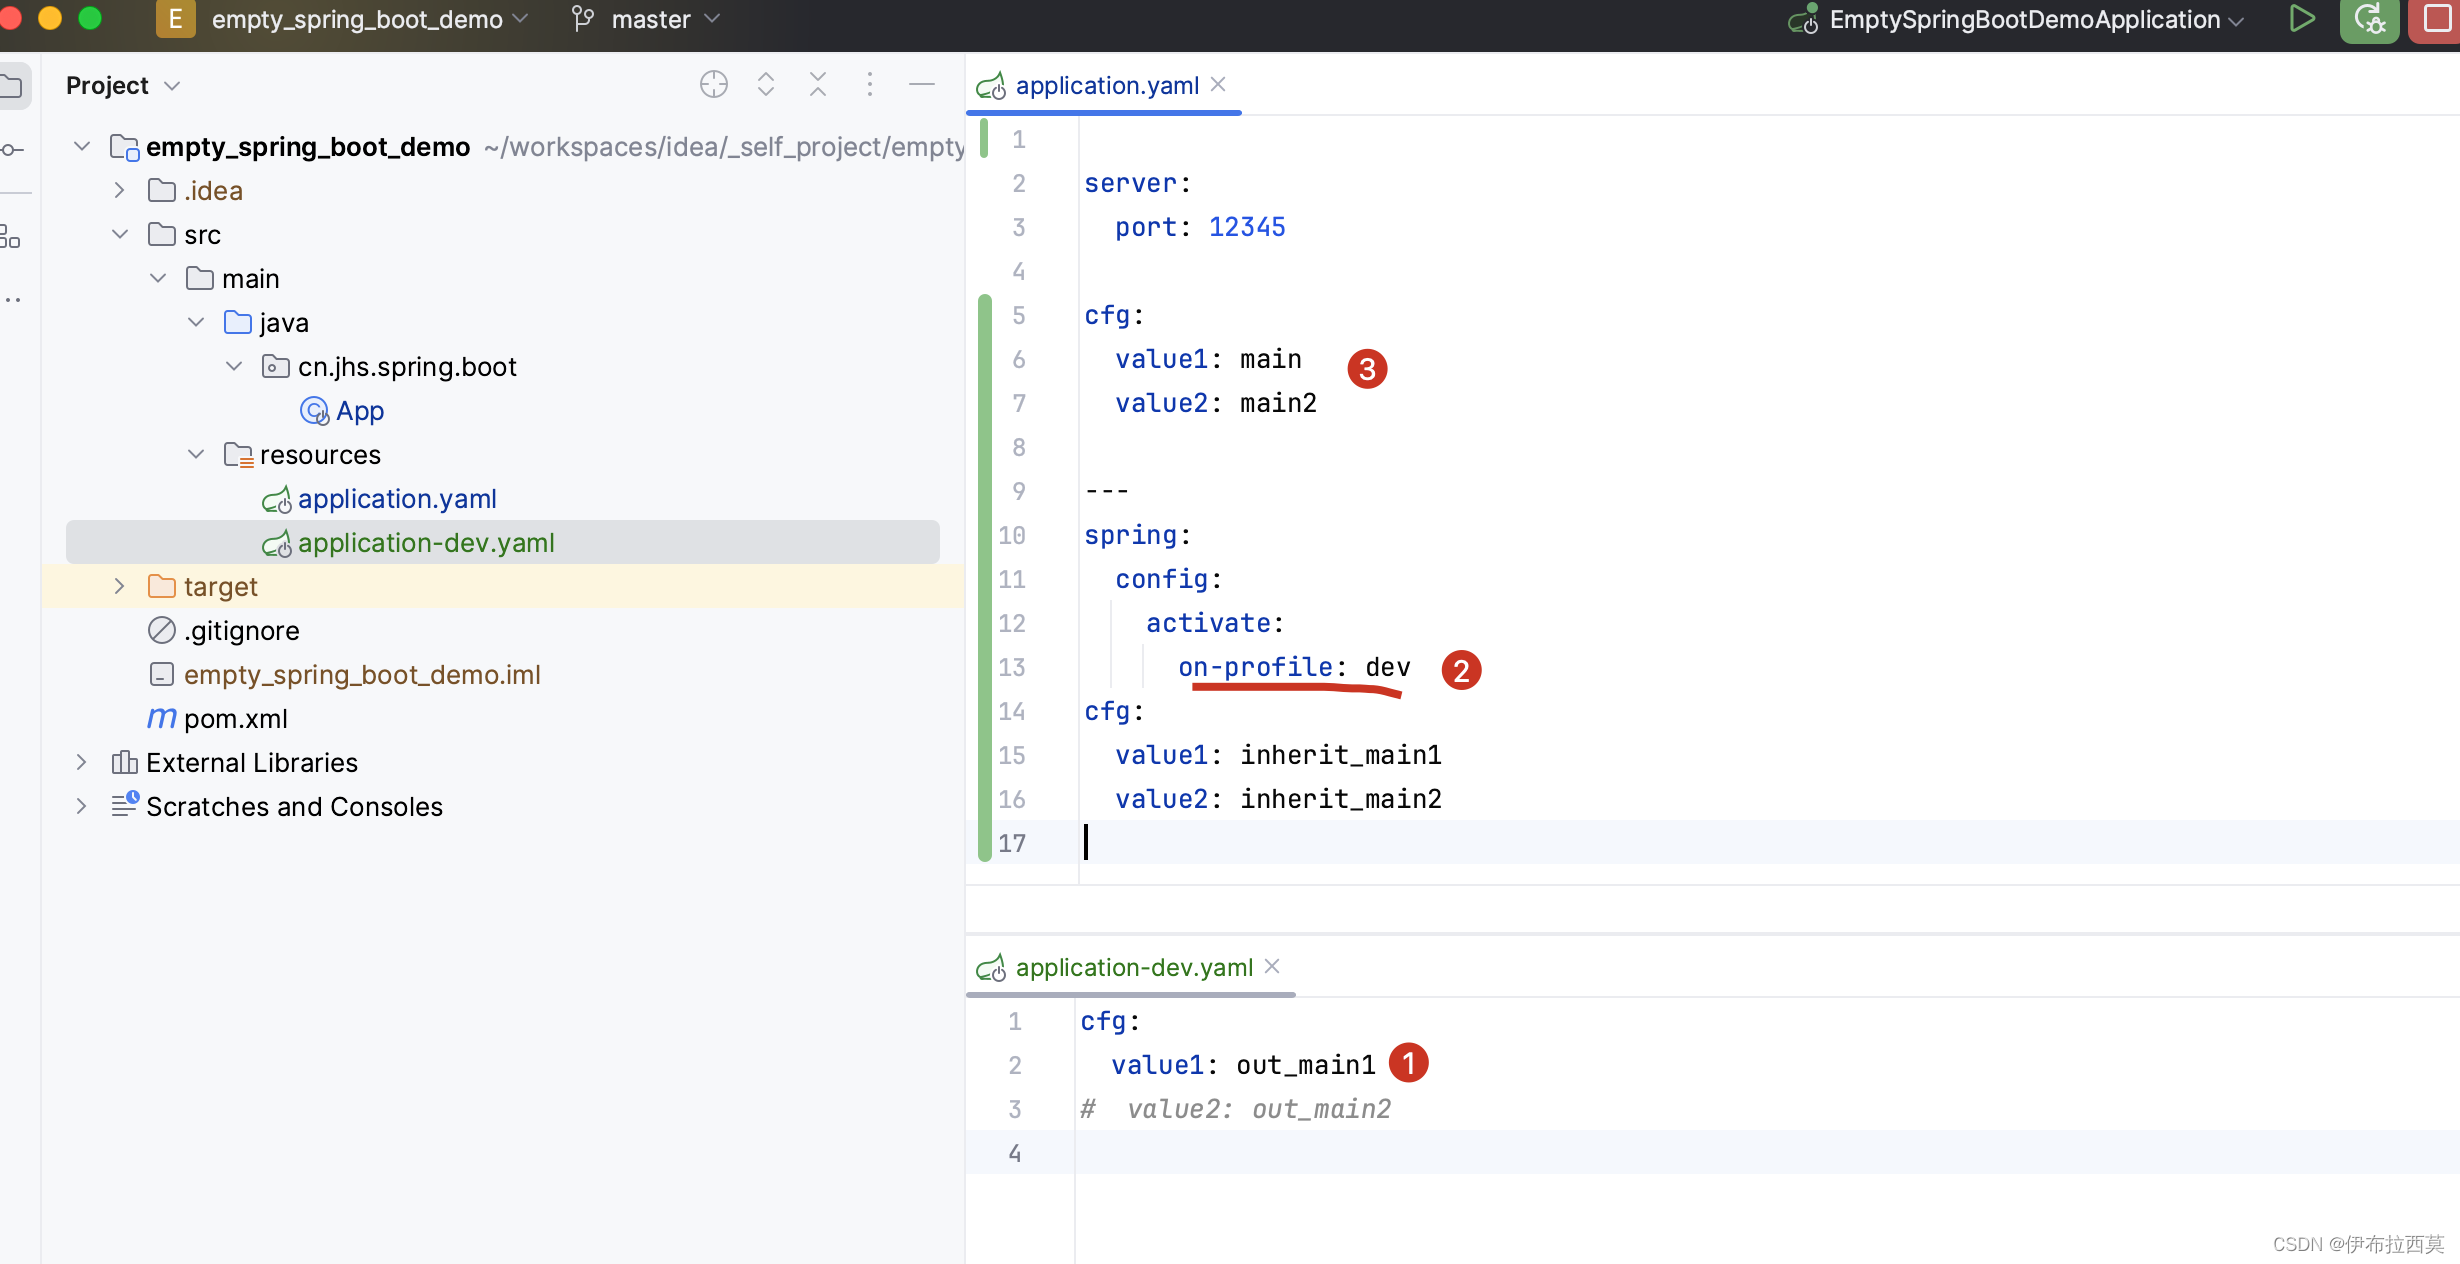The width and height of the screenshot is (2460, 1264).
Task: Click Scratches and Consoles icon
Action: [x=124, y=805]
